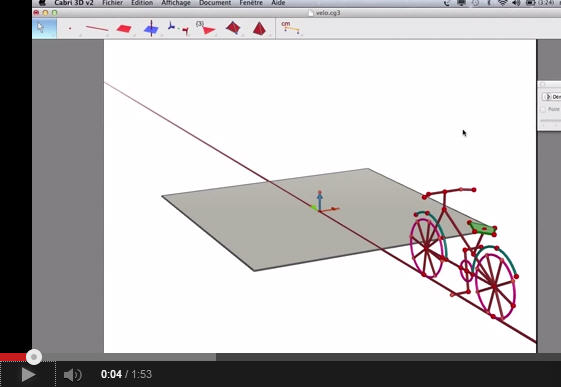Viewport: 561px width, 387px height.
Task: Select the red Plane tool
Action: point(124,29)
